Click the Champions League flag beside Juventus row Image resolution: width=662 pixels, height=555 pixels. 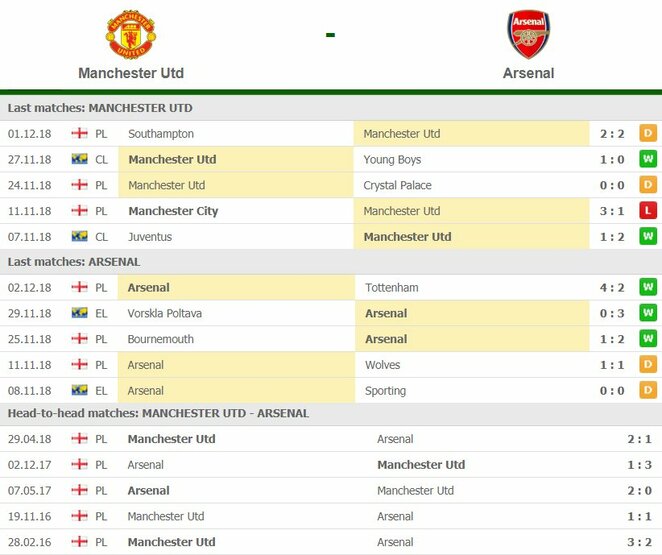click(79, 237)
